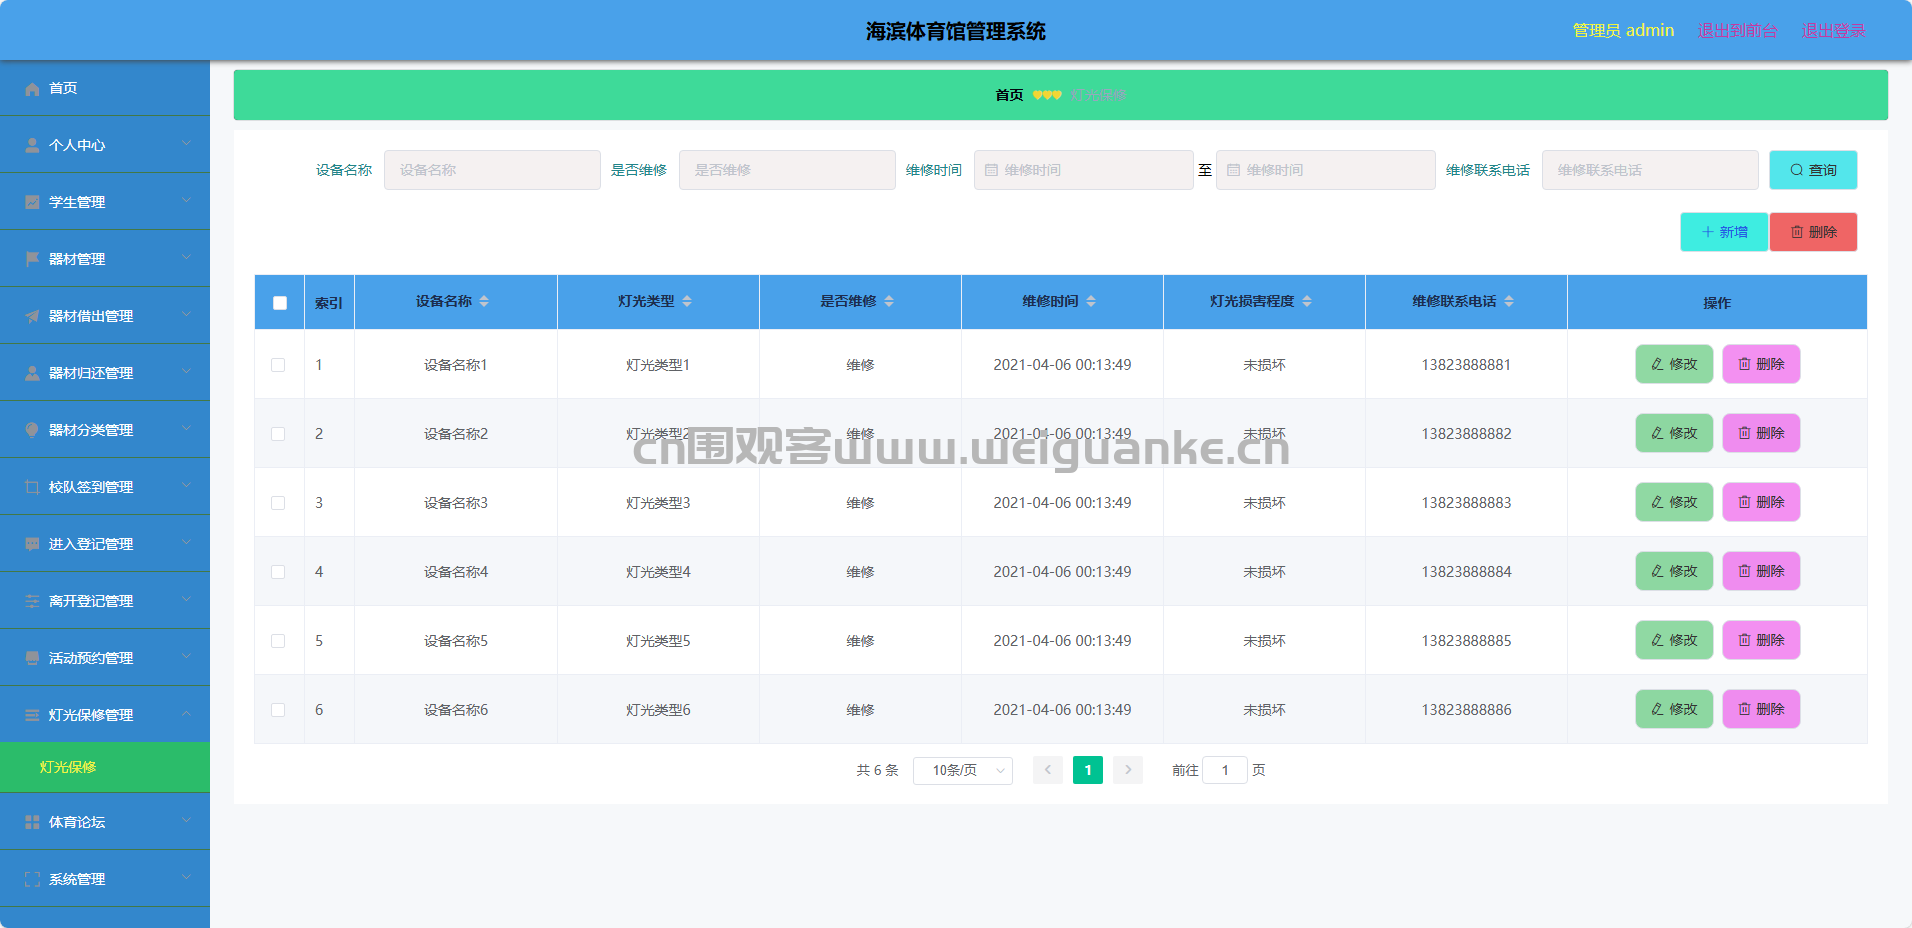Select page 1 in pagination

point(1088,770)
